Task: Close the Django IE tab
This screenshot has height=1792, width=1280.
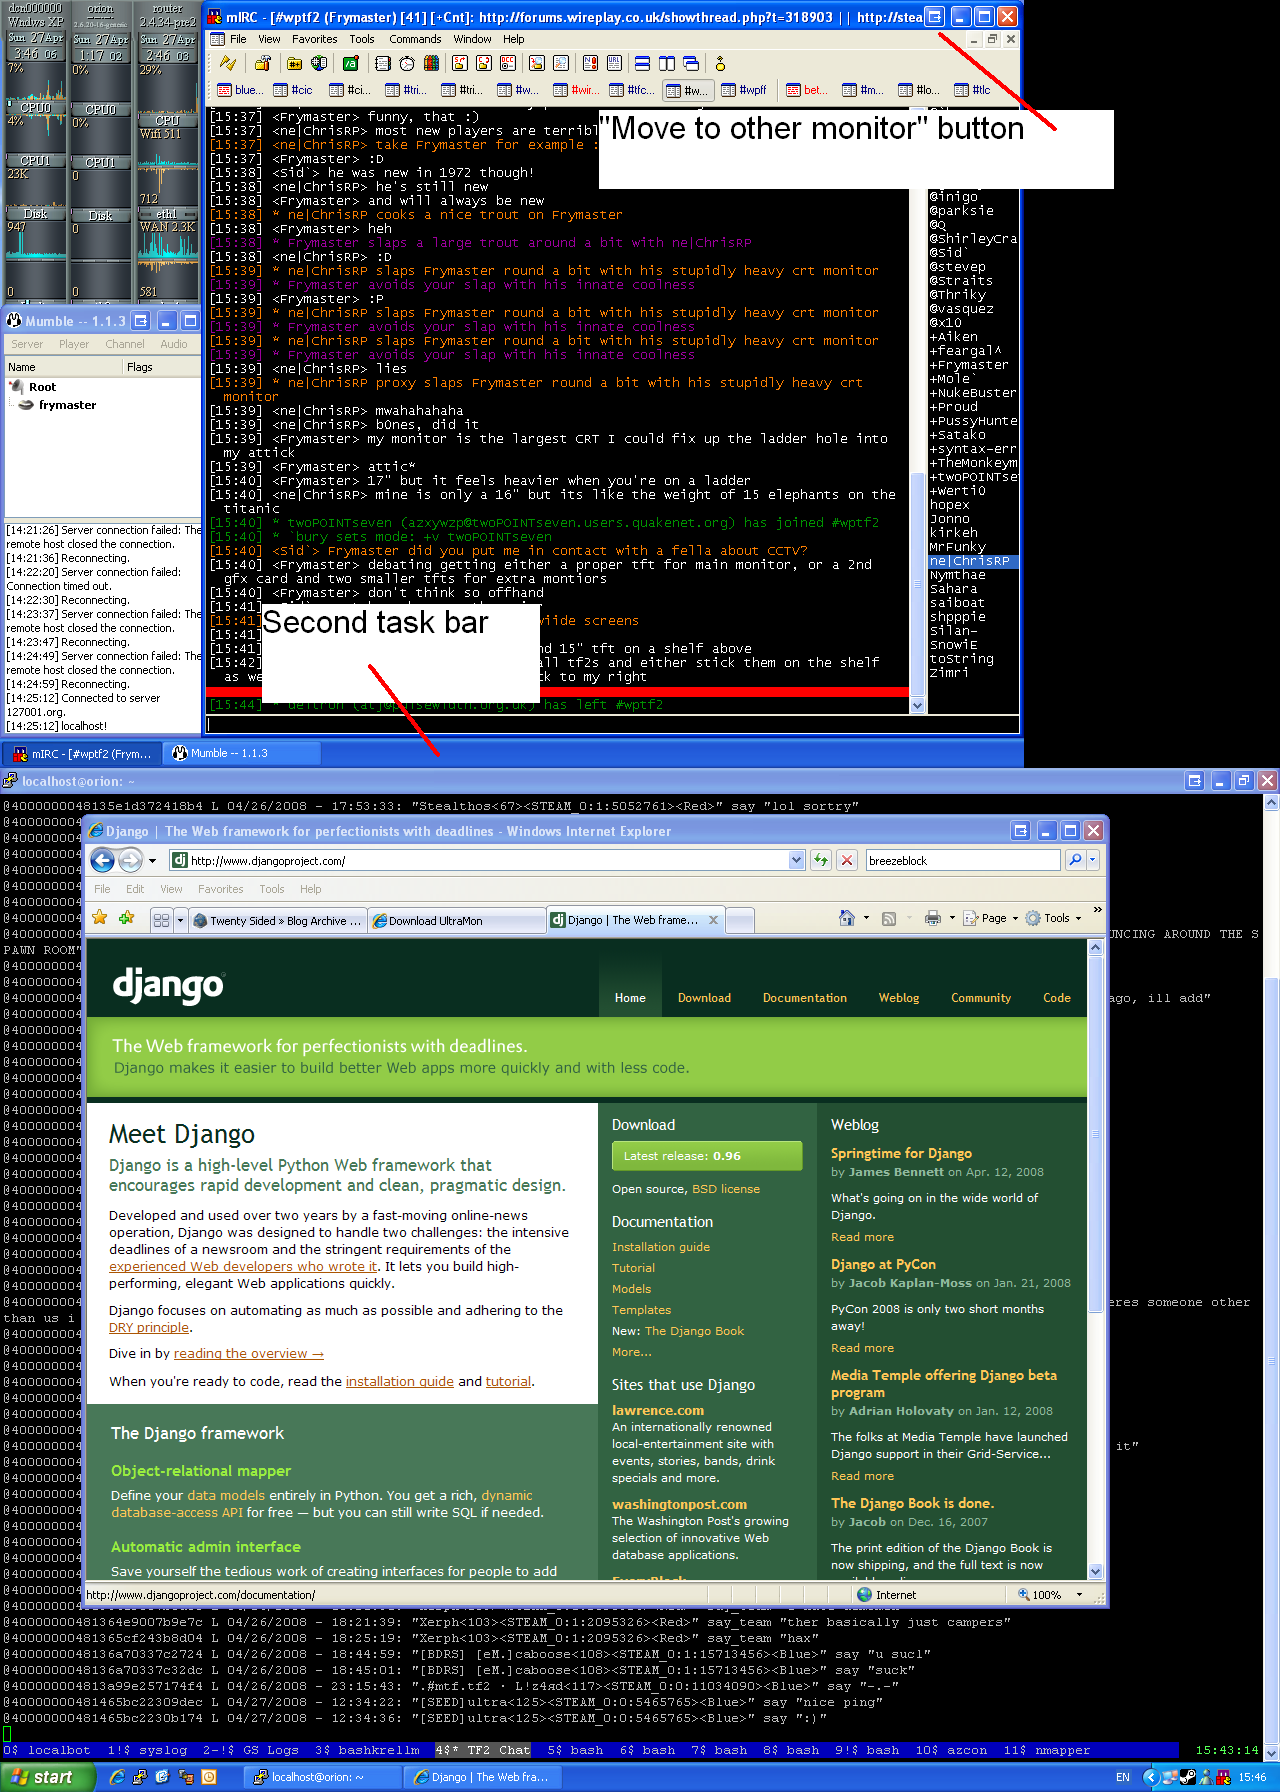Action: pyautogui.click(x=713, y=920)
